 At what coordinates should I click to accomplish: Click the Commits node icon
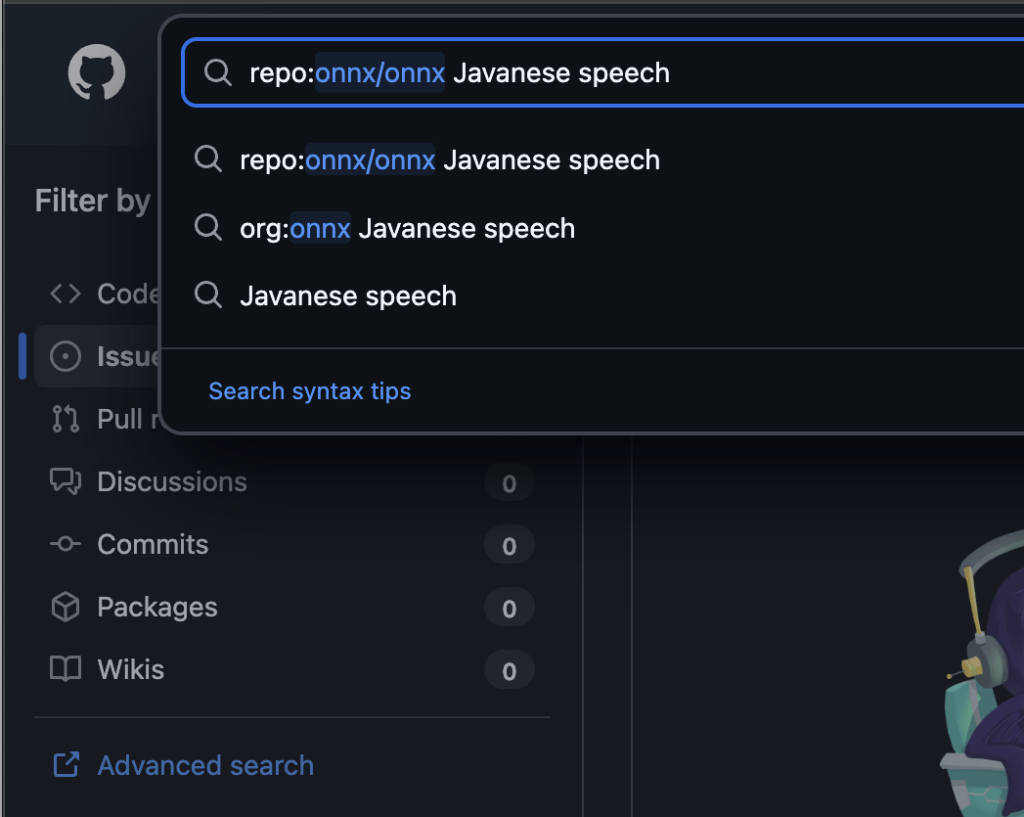click(65, 544)
